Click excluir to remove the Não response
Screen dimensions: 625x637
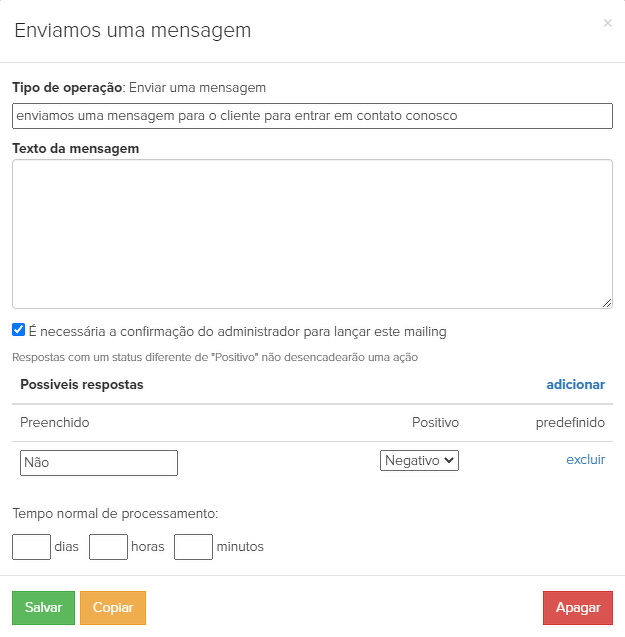[x=585, y=460]
